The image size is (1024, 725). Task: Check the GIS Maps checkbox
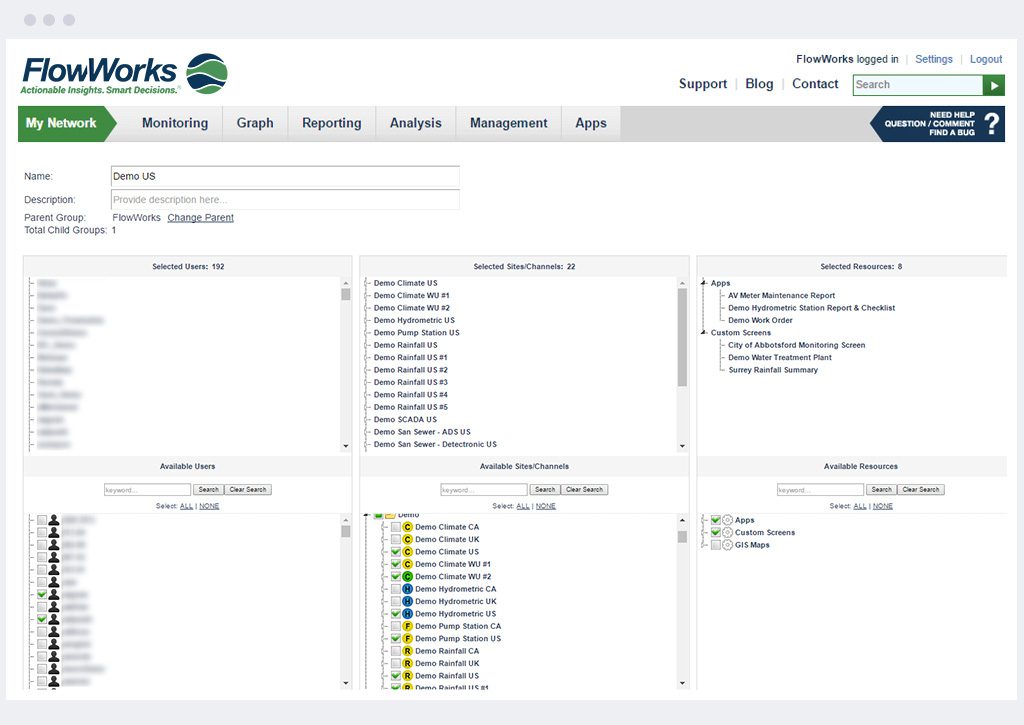click(x=716, y=545)
